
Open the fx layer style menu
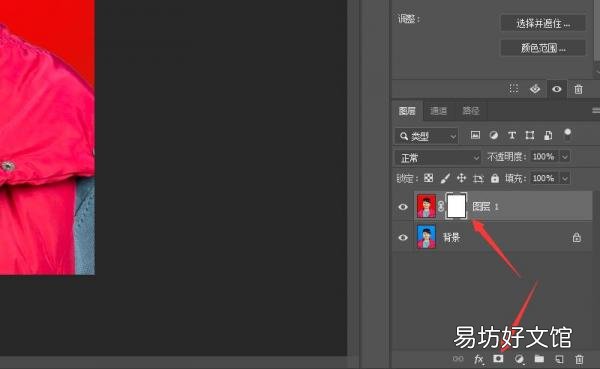[479, 359]
